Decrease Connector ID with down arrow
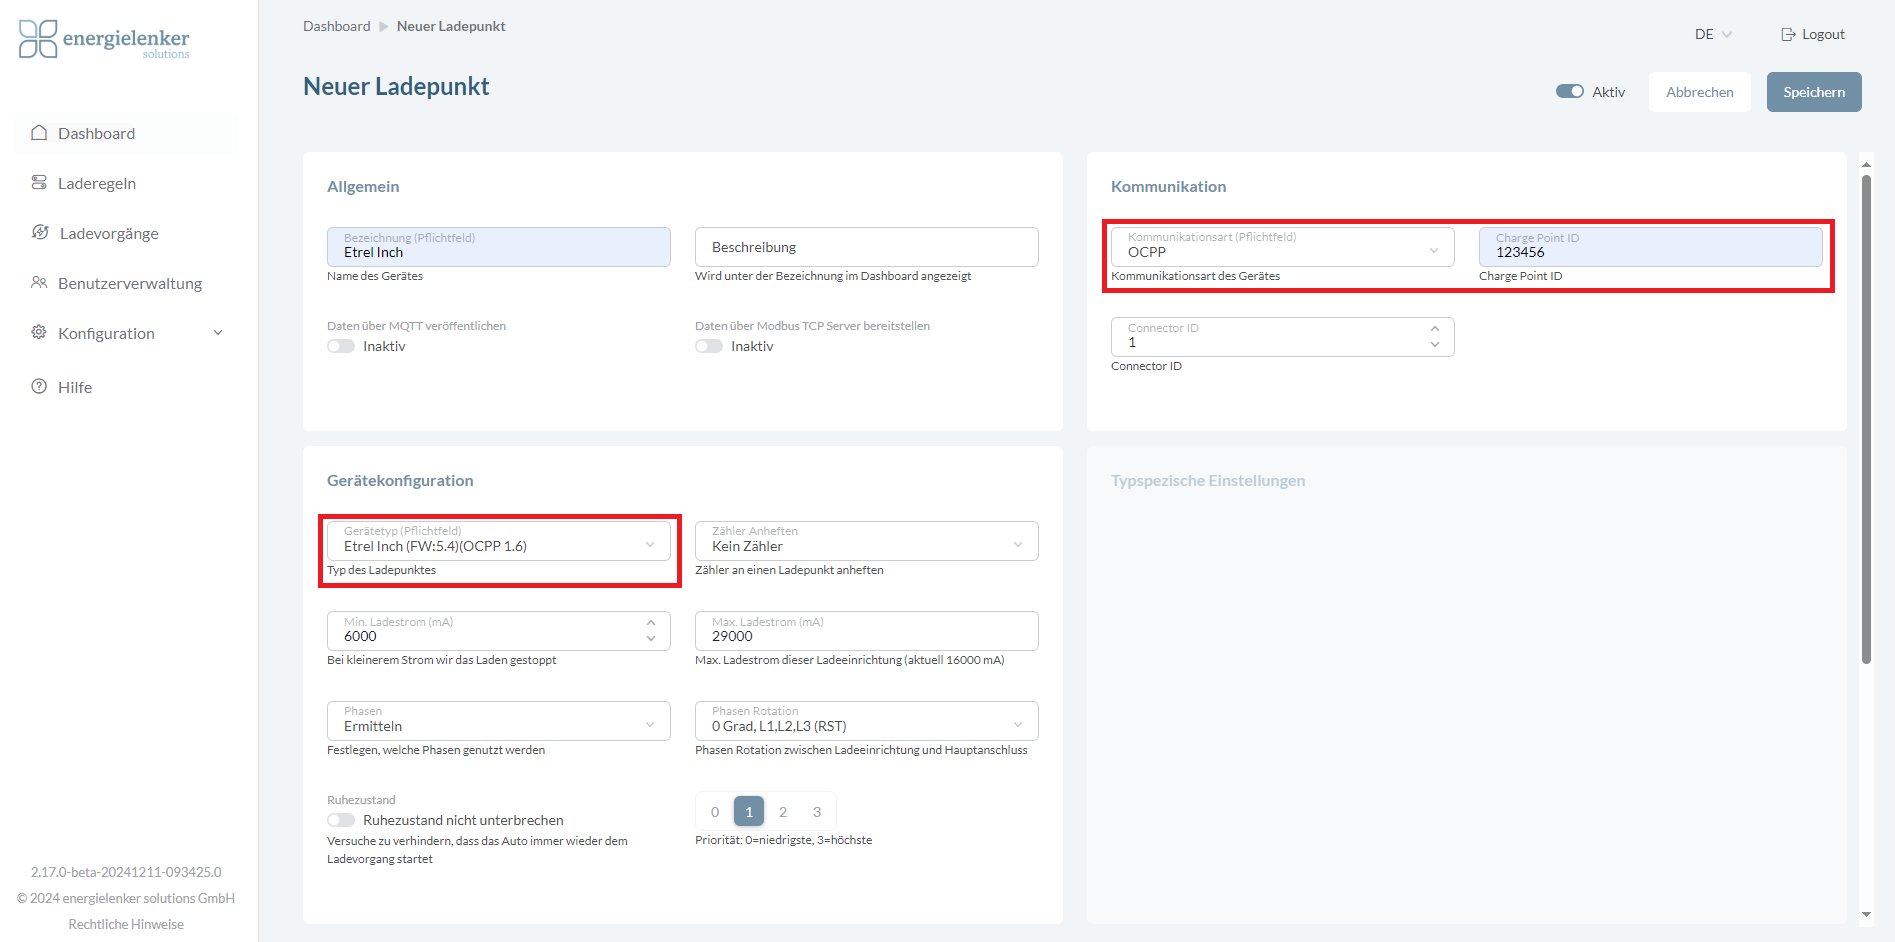Screen dimensions: 1895x942 (1435, 345)
